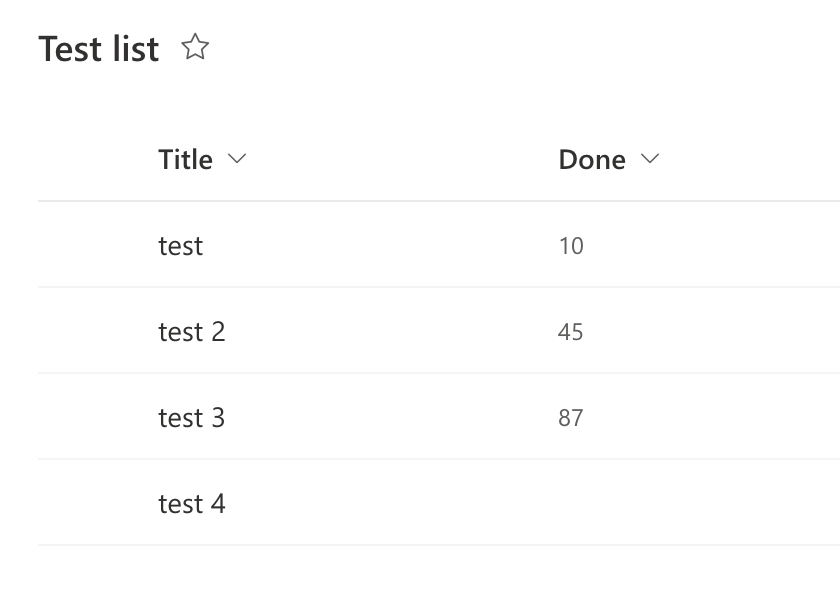Favorite the Test list with the star icon
The image size is (840, 590).
pyautogui.click(x=195, y=47)
